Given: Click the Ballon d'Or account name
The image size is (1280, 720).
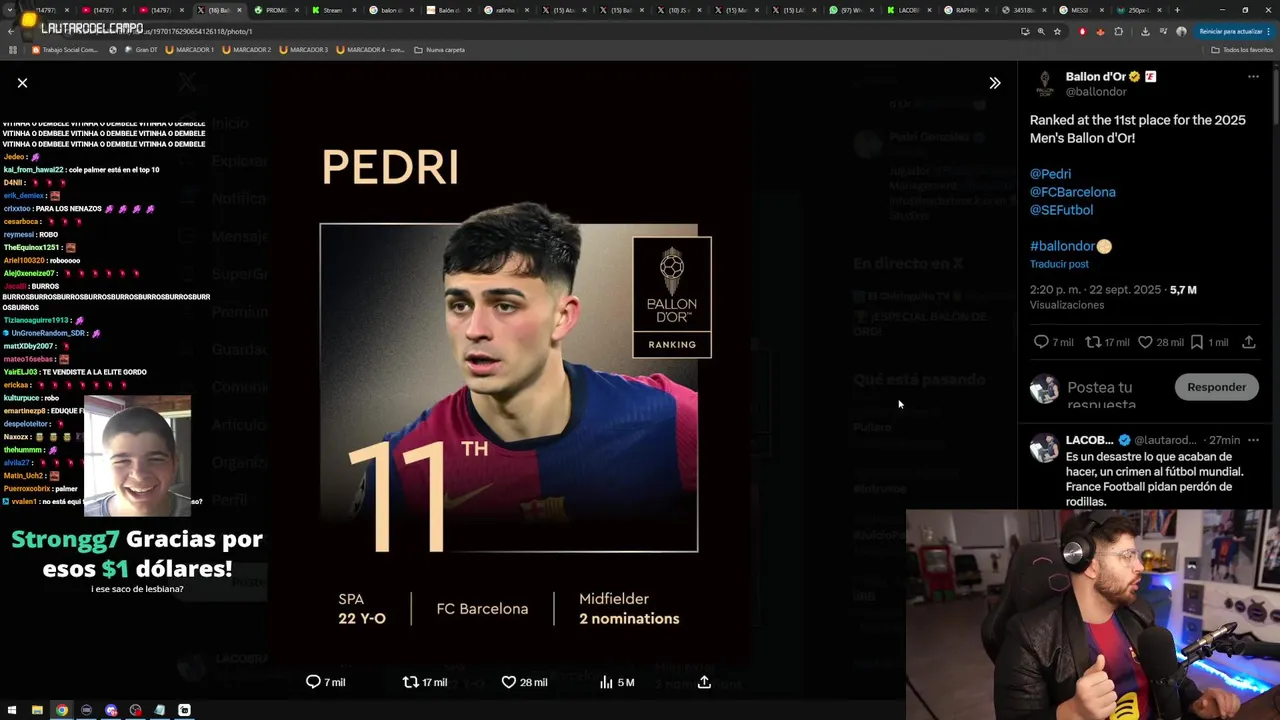Looking at the screenshot, I should 1096,77.
